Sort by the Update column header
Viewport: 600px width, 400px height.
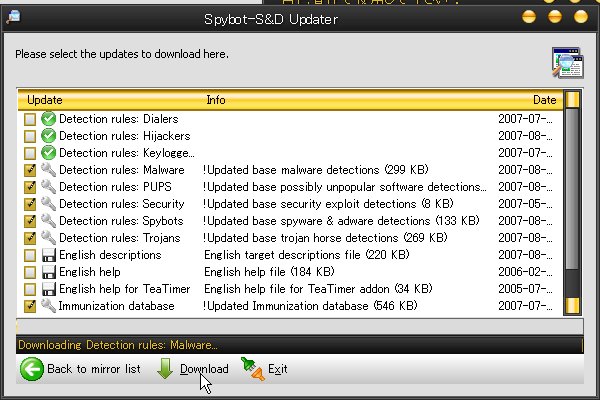(45, 100)
